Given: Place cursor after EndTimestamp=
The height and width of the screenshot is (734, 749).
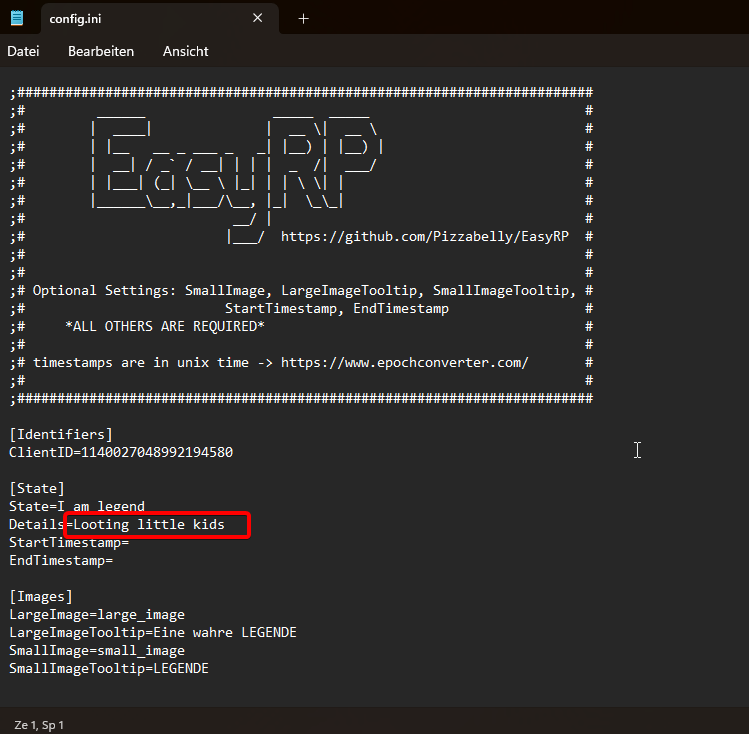Looking at the screenshot, I should 114,561.
